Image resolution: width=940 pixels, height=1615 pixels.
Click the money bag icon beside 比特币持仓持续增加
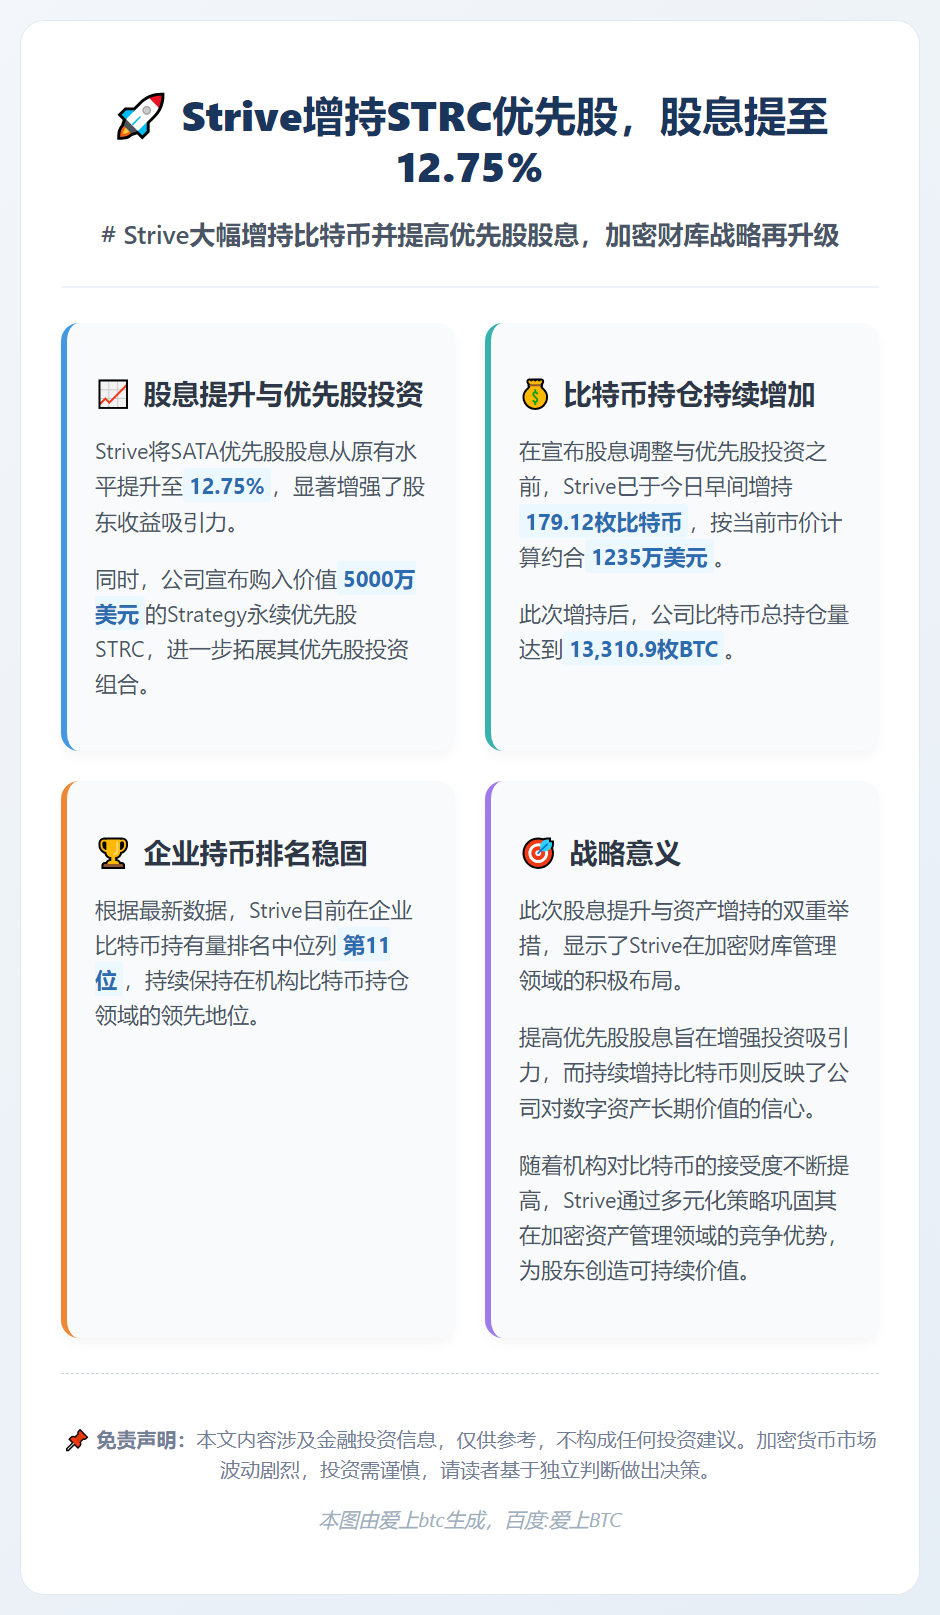click(535, 395)
